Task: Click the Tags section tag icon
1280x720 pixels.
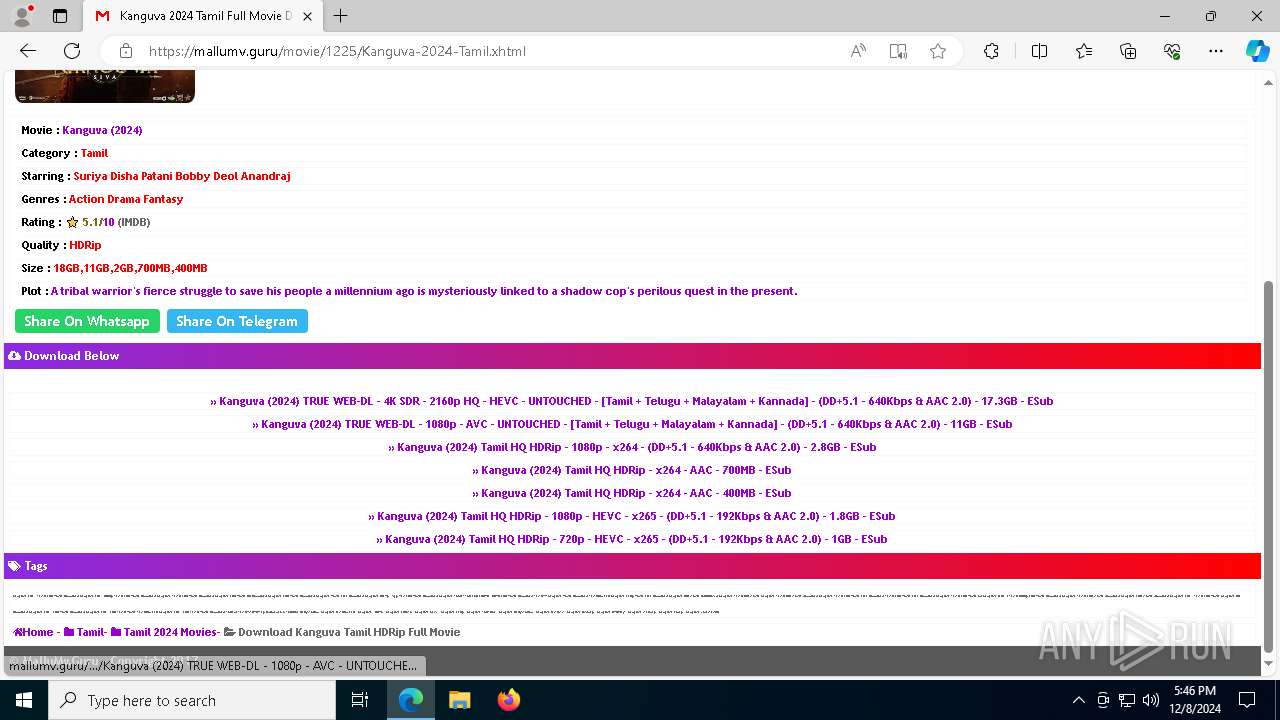Action: pos(14,566)
